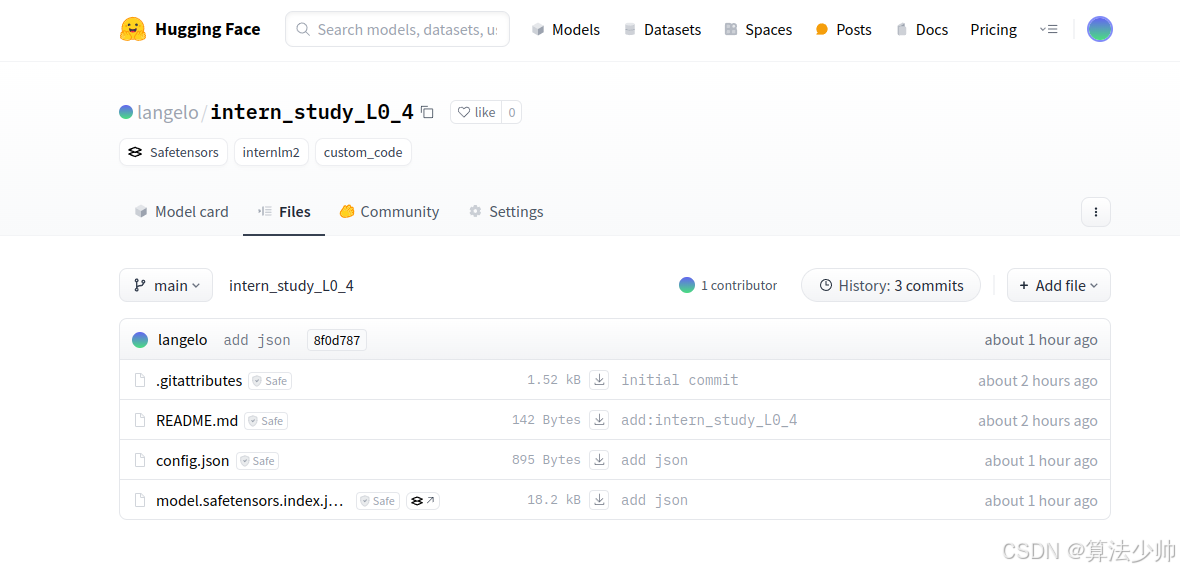Download the README.md file
The image size is (1180, 571).
tap(599, 420)
